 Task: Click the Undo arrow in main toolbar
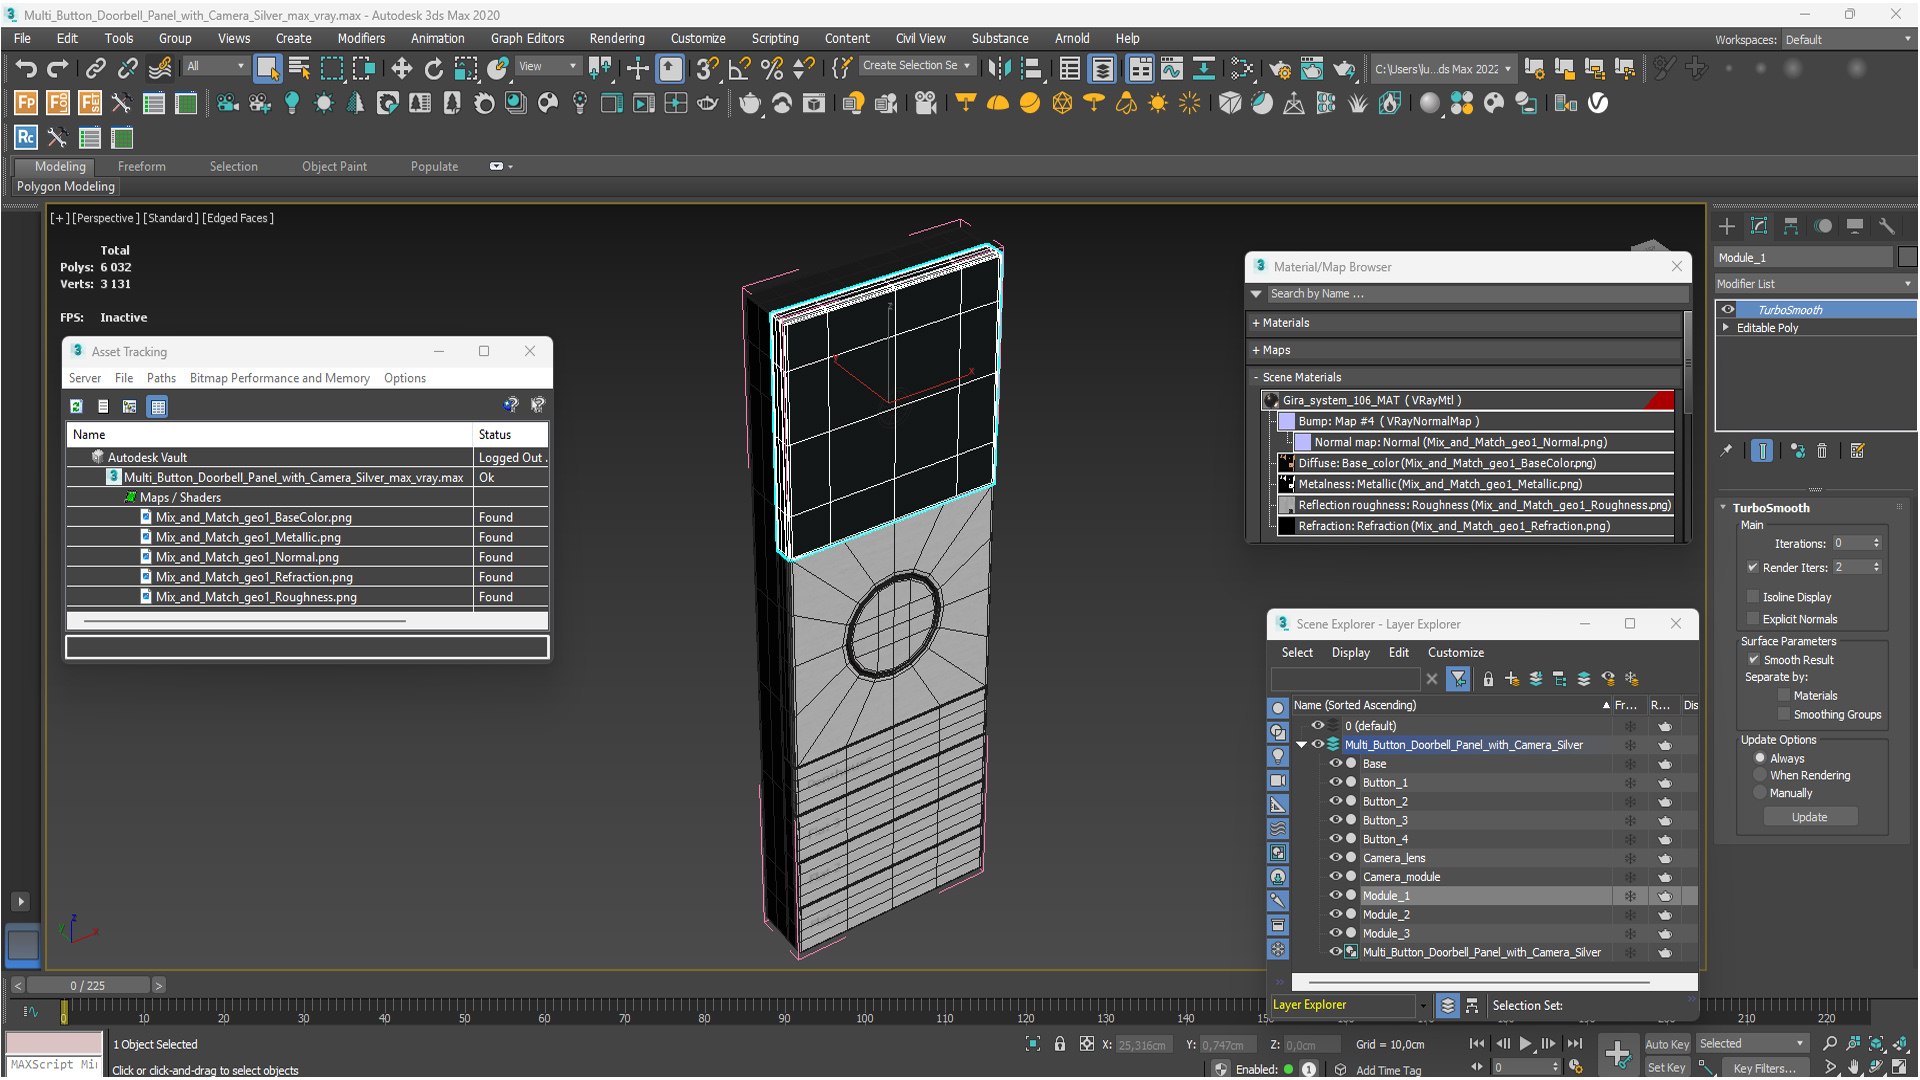26,68
